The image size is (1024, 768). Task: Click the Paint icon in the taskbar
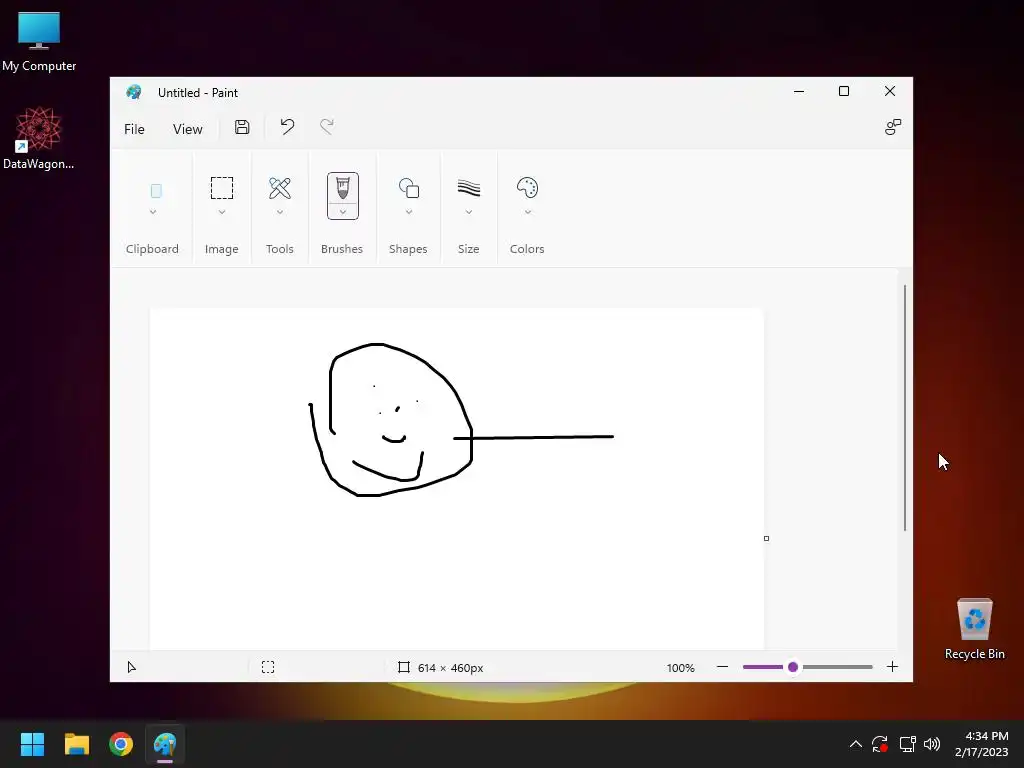165,744
